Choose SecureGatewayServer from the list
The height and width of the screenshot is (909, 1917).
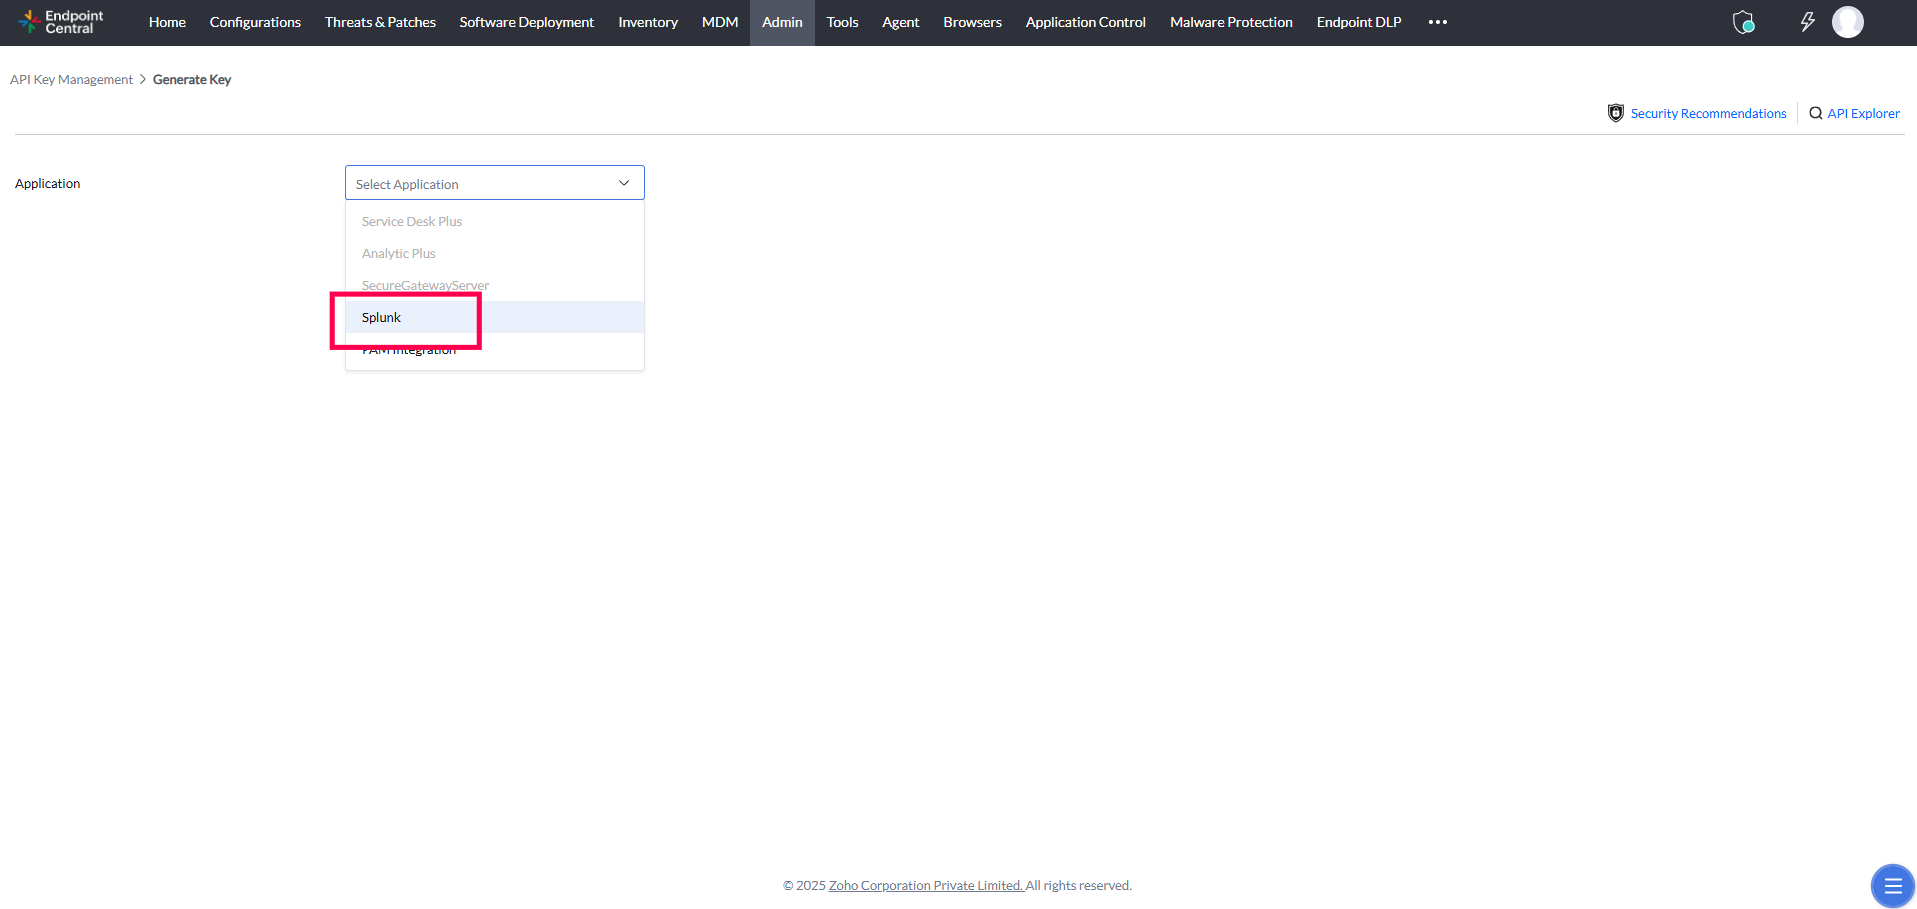[x=425, y=285]
